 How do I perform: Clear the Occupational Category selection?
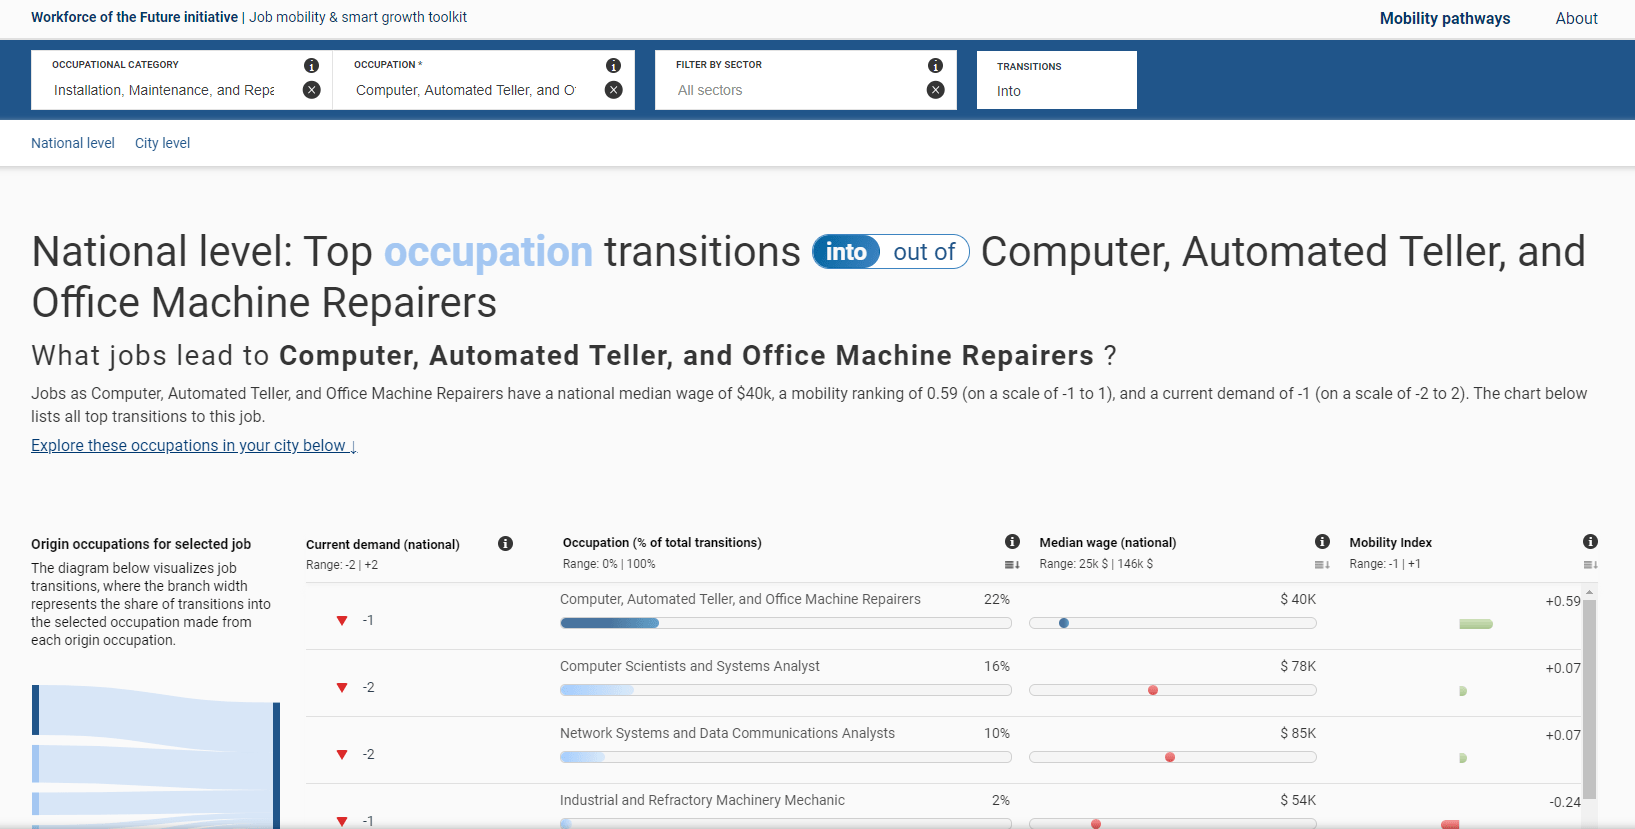click(x=312, y=90)
